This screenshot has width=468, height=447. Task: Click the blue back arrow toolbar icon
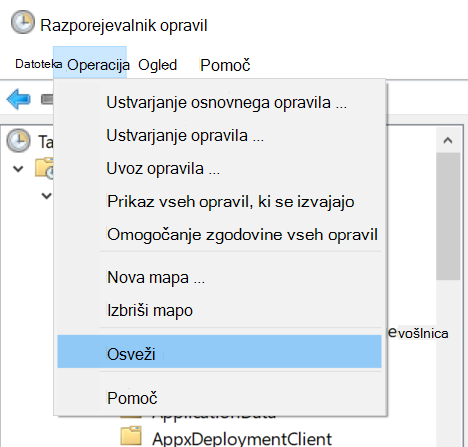pos(19,99)
